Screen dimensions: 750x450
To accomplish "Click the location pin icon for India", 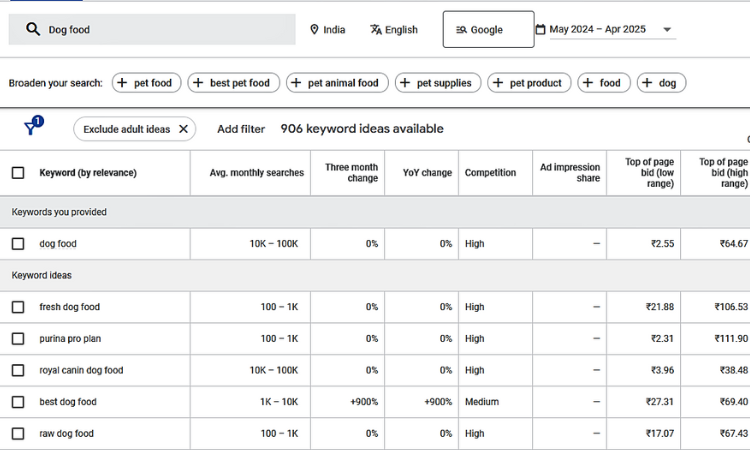I will point(314,30).
